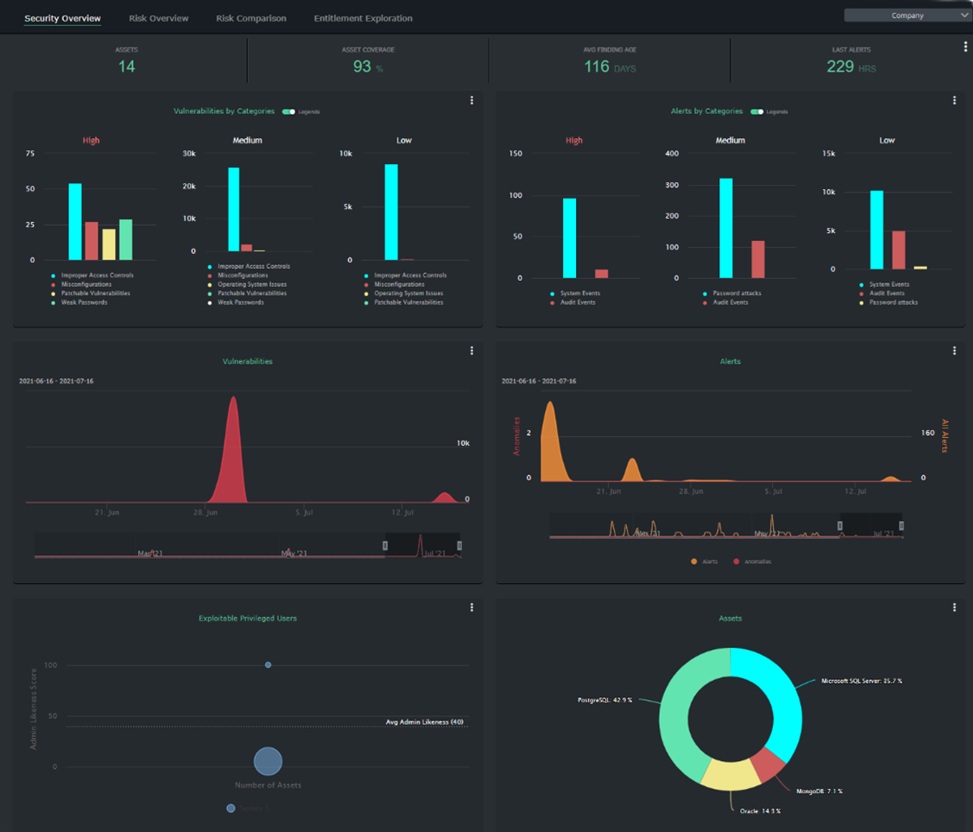Image resolution: width=973 pixels, height=832 pixels.
Task: Click the red Audit Events bar in Low alerts
Action: tap(899, 250)
